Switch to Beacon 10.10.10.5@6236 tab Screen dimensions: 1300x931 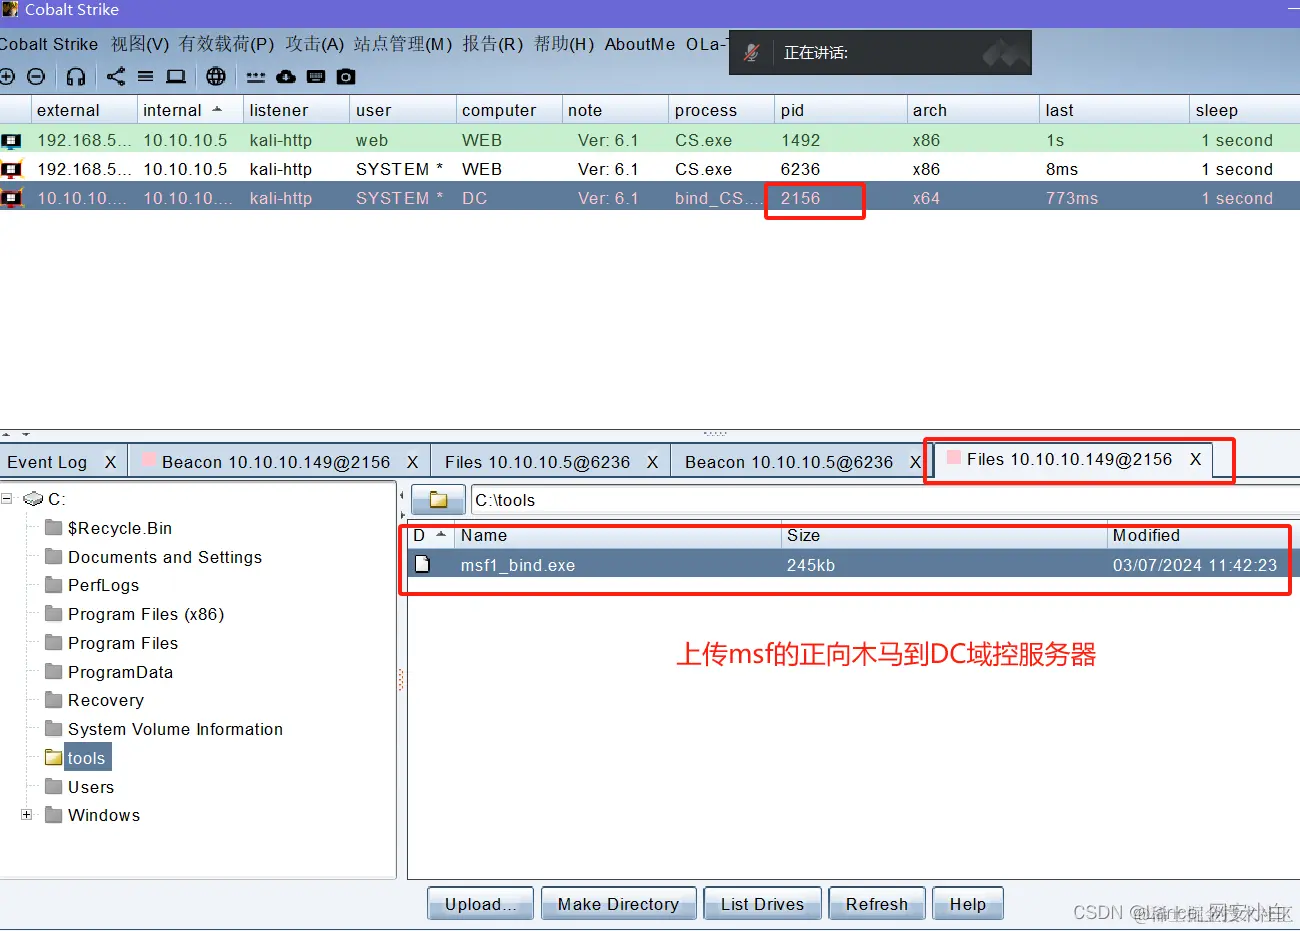[x=788, y=462]
